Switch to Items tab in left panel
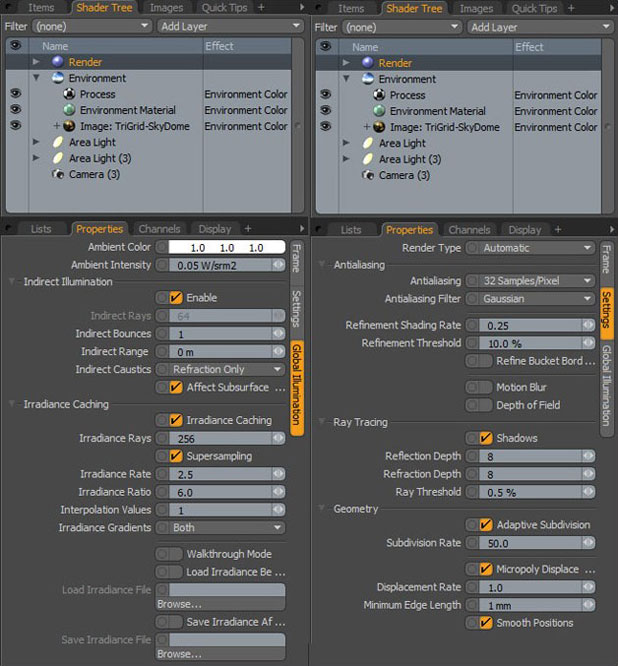The image size is (618, 666). [x=41, y=8]
